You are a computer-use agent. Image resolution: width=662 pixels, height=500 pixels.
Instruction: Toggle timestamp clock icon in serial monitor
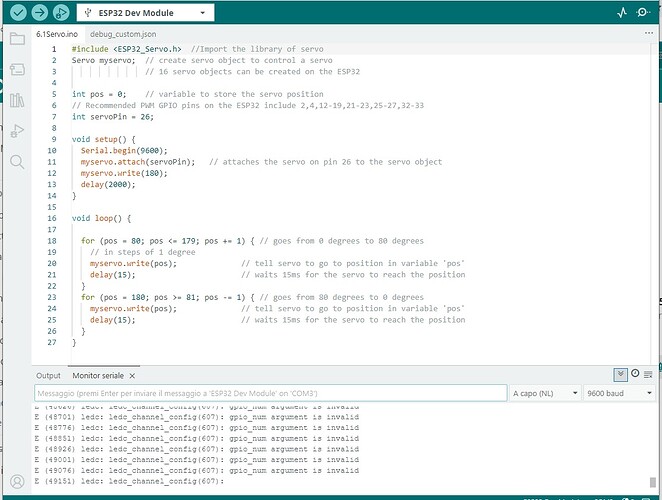coord(635,374)
